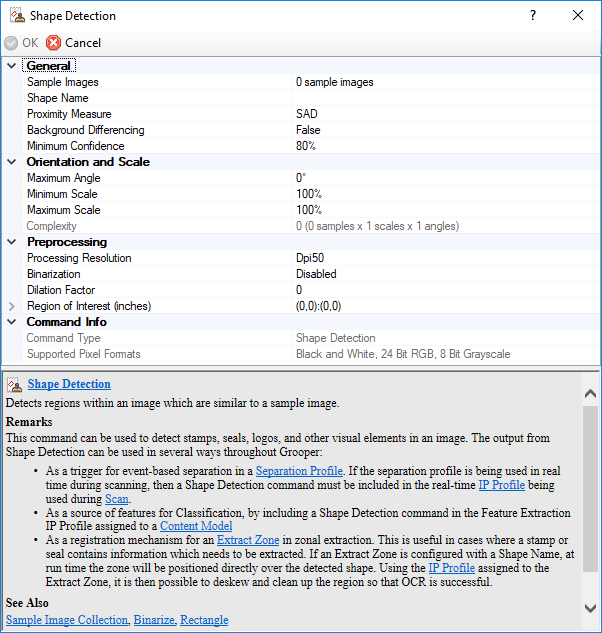Click the Shape Detection help topic icon
602x633 pixels.
pos(14,384)
